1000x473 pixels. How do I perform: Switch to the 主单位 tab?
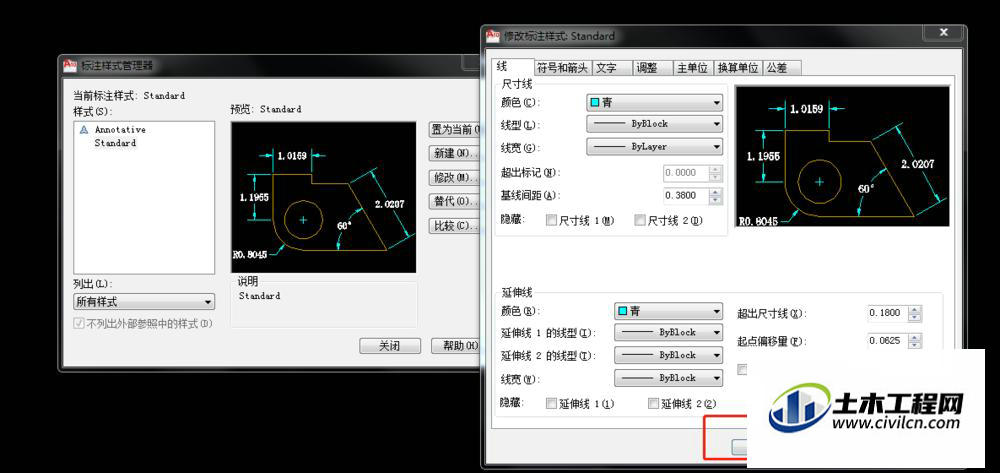point(694,68)
